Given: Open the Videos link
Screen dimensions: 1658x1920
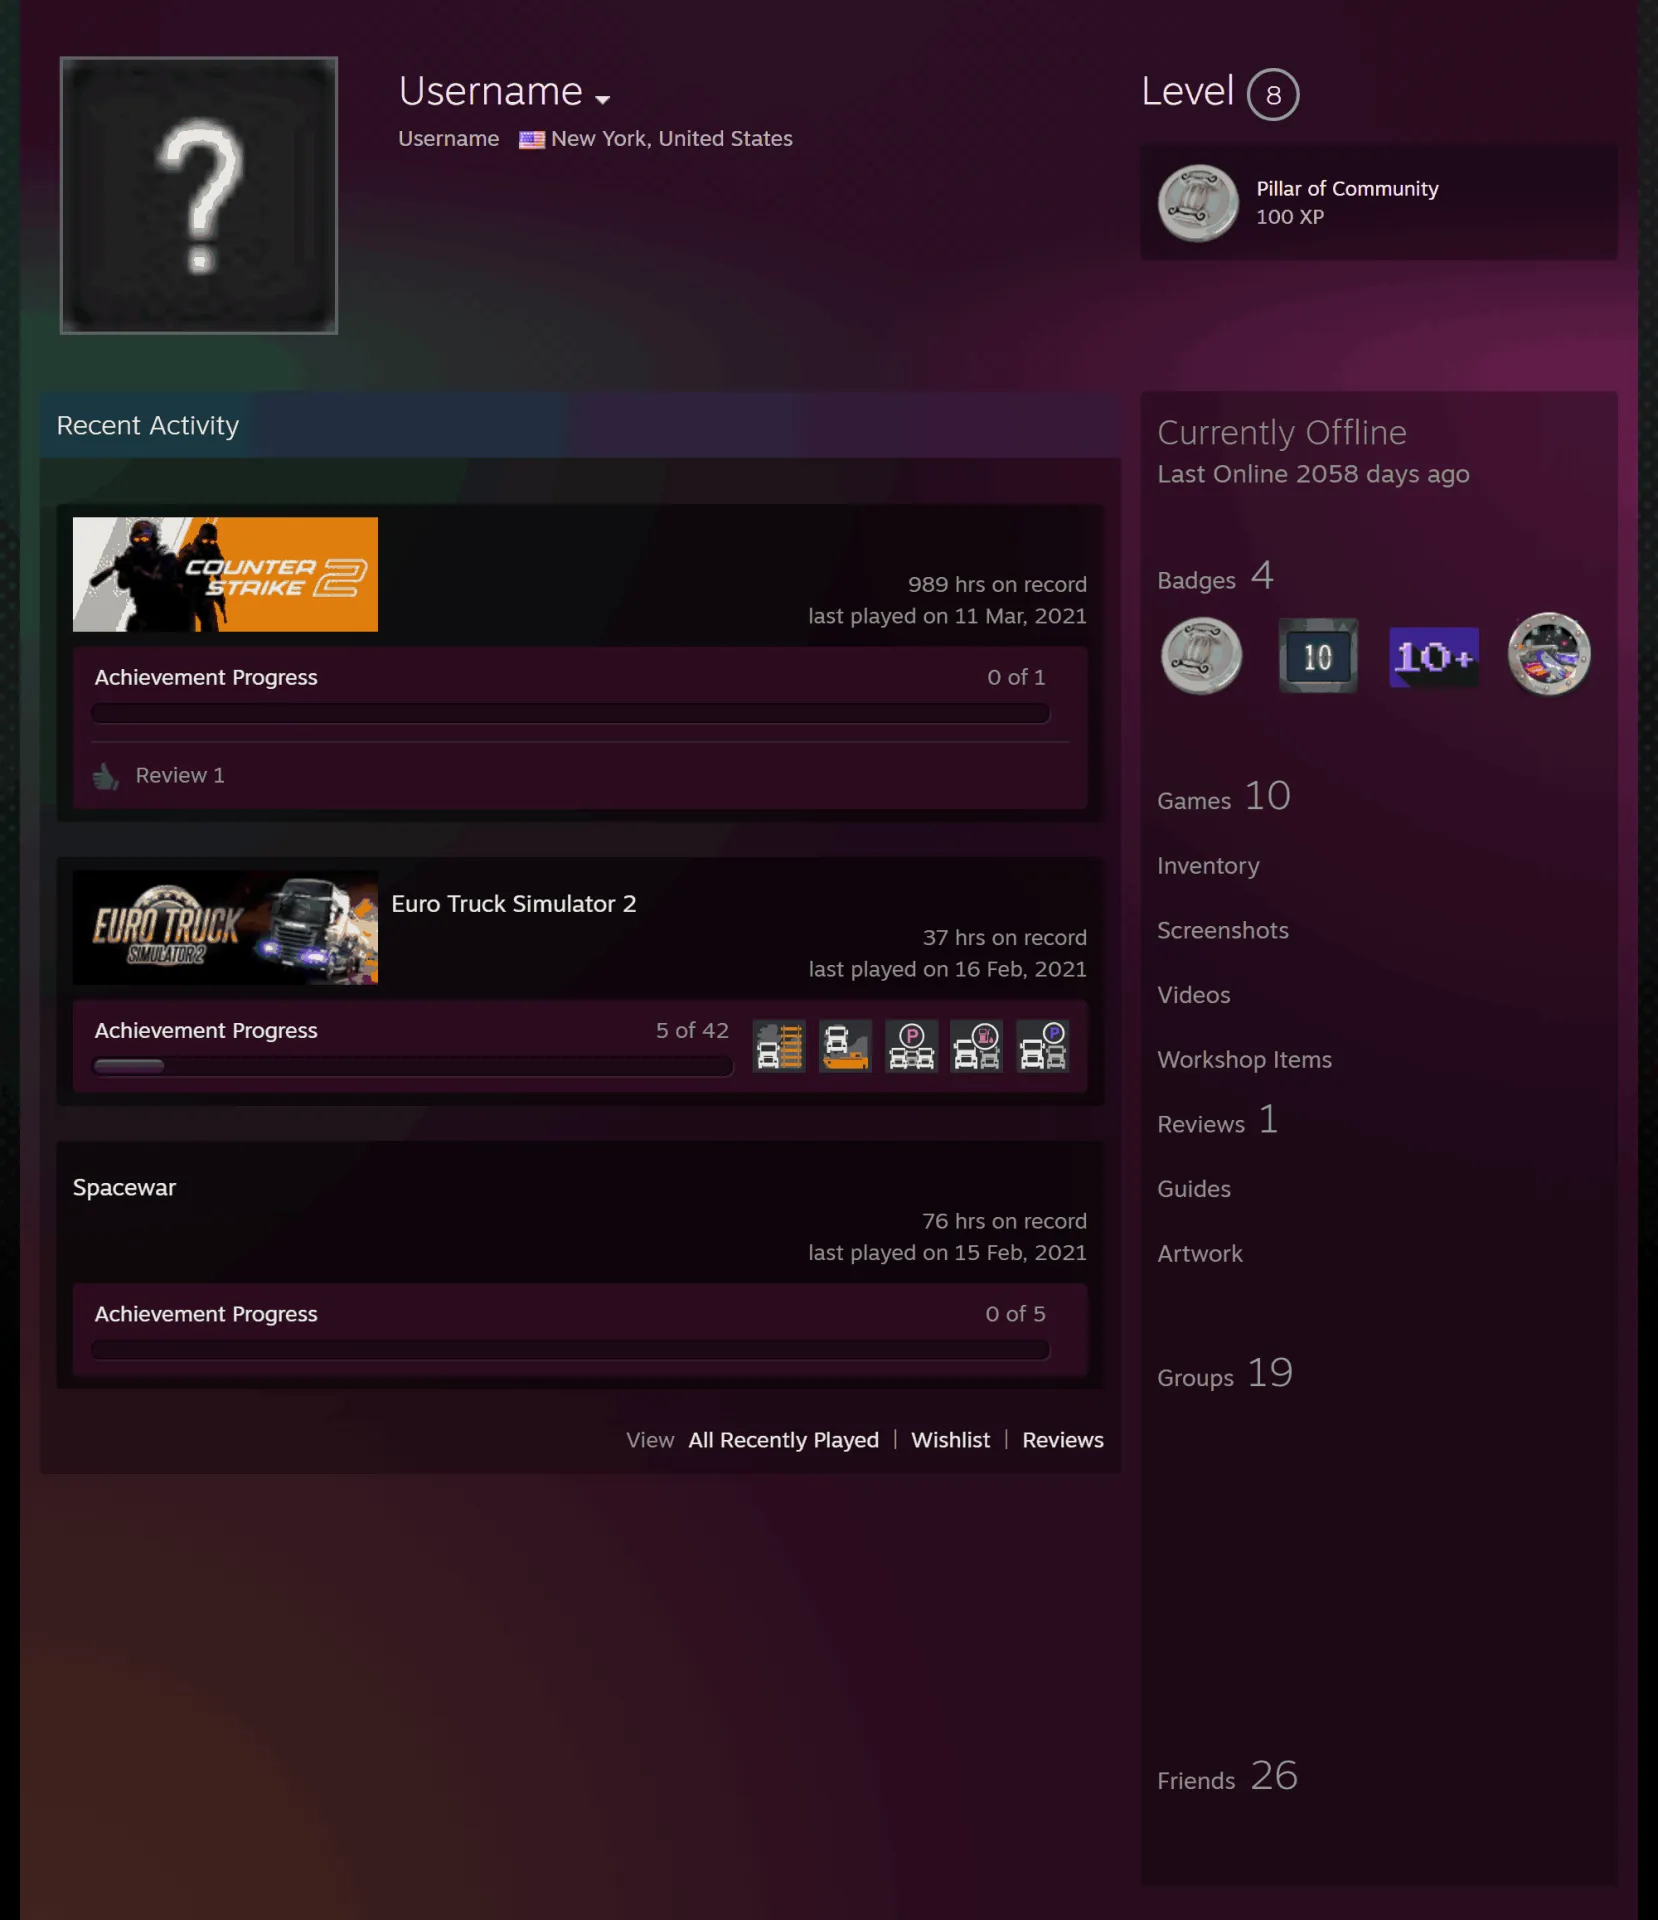Looking at the screenshot, I should tap(1194, 995).
